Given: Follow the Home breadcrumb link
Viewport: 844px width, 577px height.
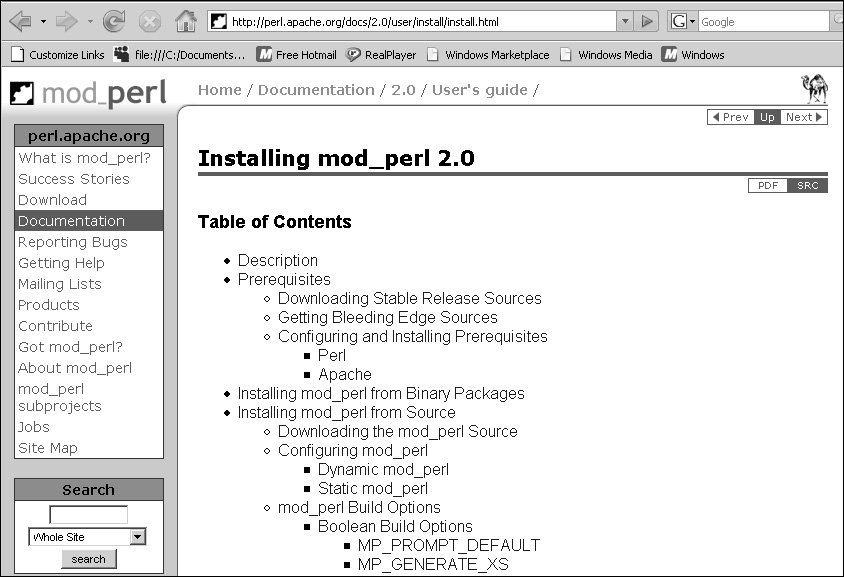Looking at the screenshot, I should [220, 90].
